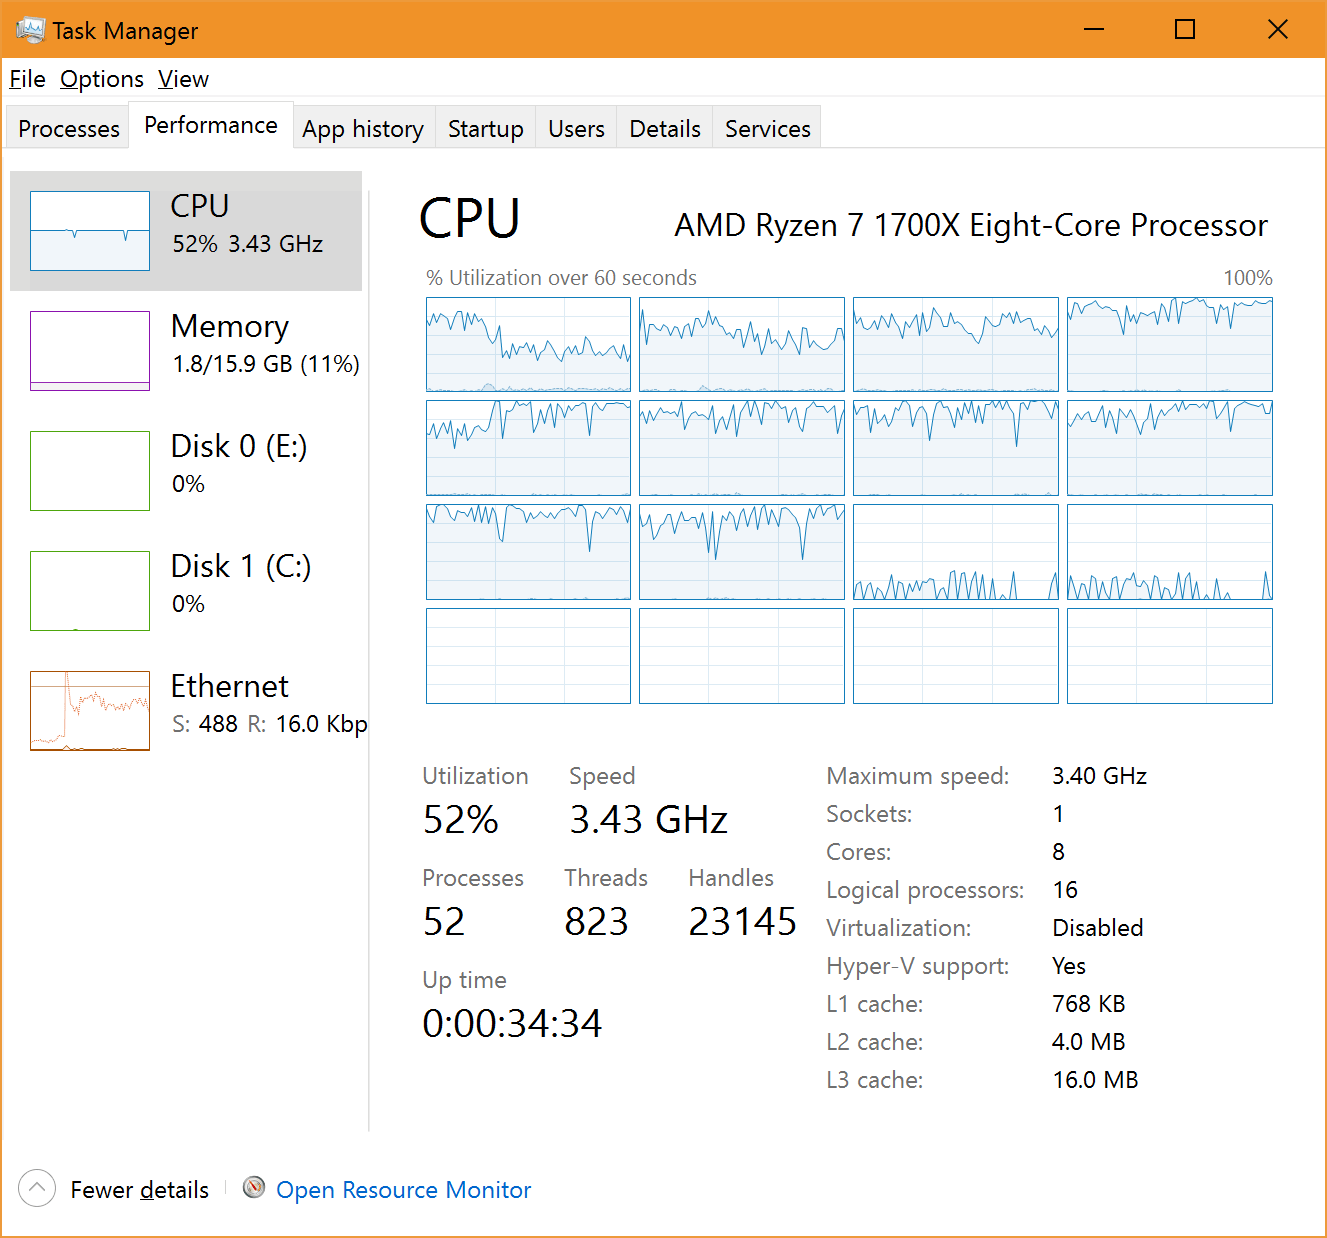This screenshot has width=1327, height=1238.
Task: Click the Logical processors value 16
Action: click(x=1066, y=890)
